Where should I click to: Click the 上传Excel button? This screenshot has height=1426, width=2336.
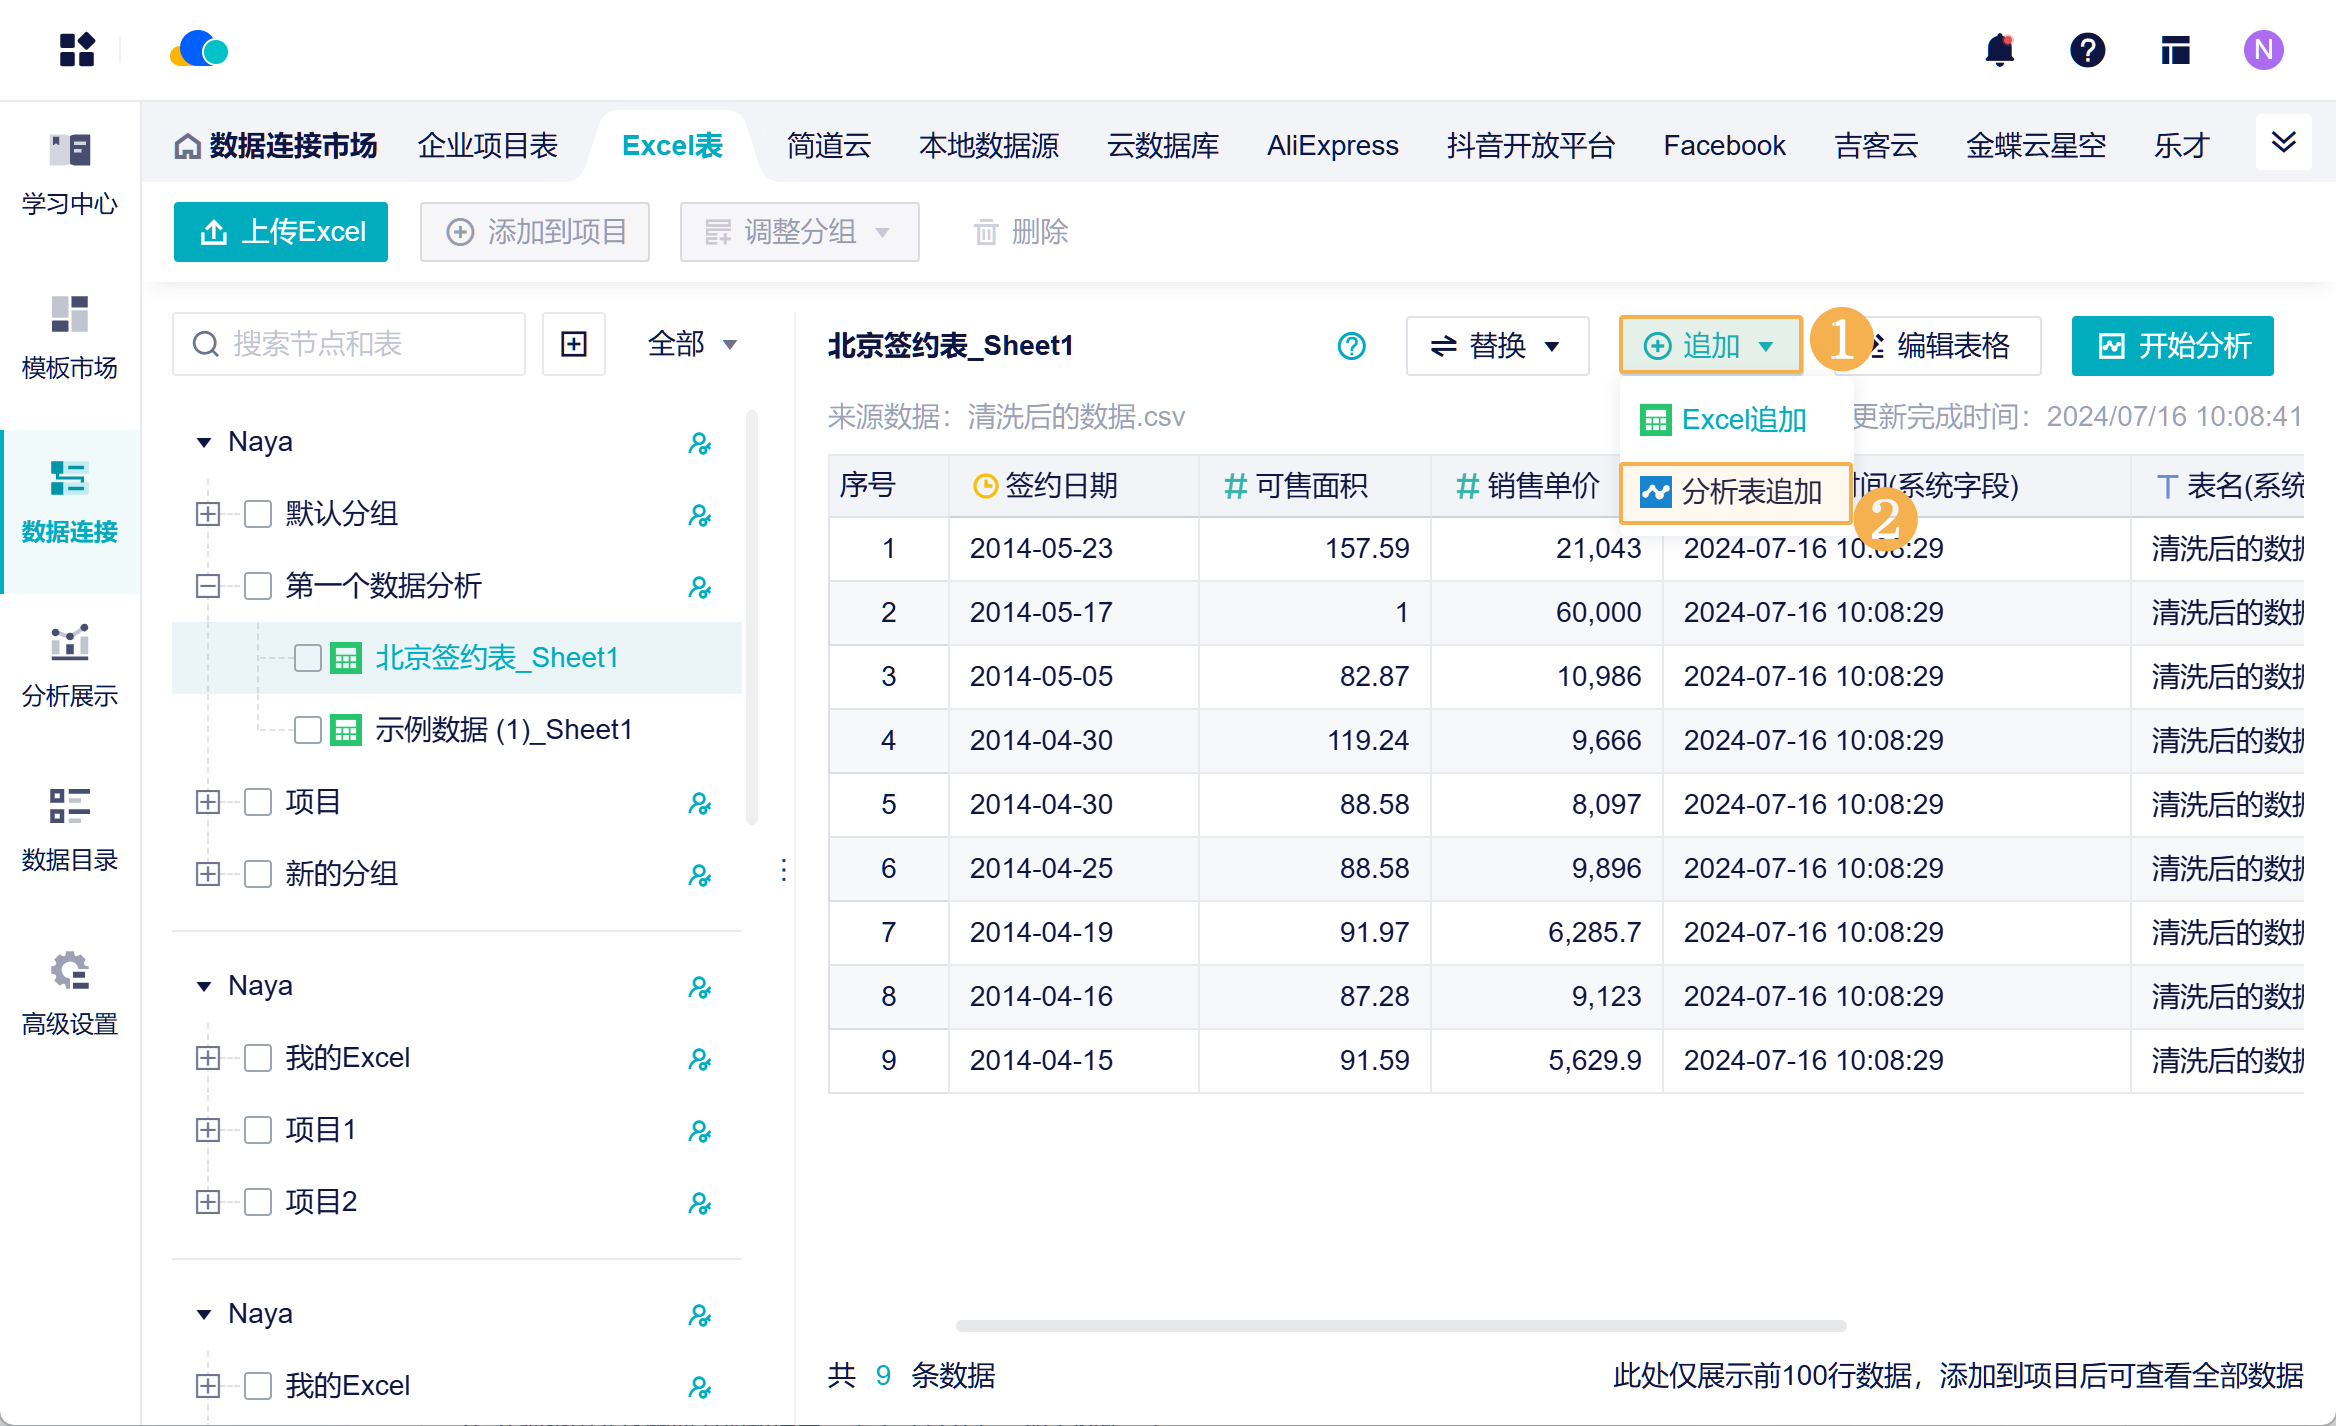(x=281, y=232)
